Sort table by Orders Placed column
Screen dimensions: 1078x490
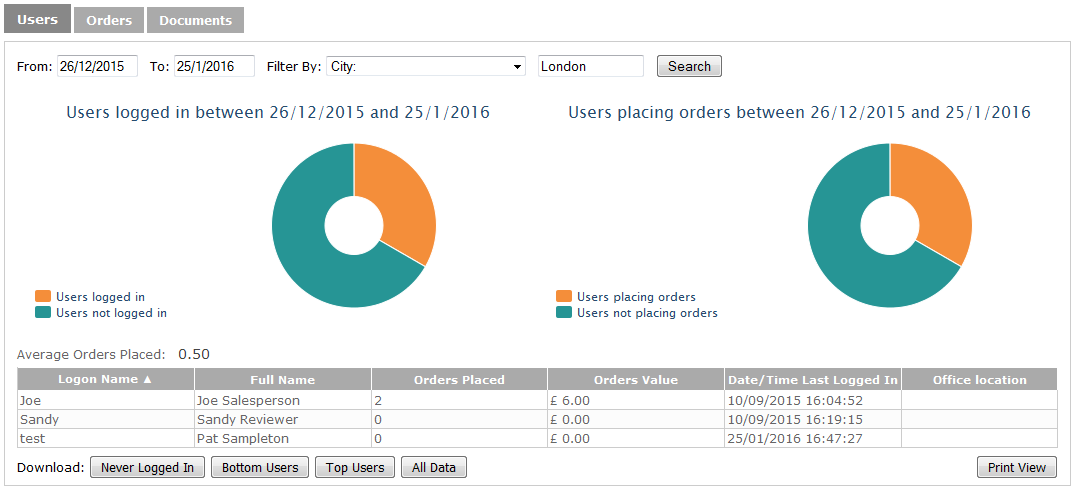459,379
